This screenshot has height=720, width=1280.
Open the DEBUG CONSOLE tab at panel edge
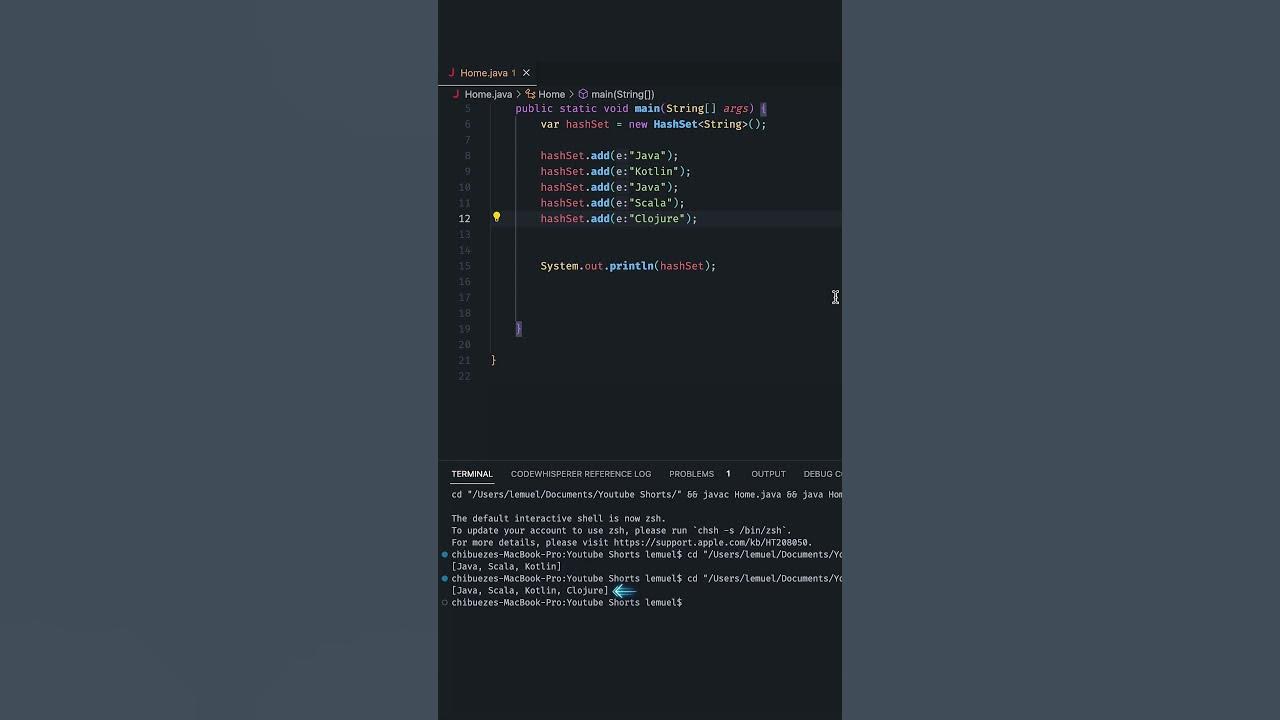click(822, 474)
